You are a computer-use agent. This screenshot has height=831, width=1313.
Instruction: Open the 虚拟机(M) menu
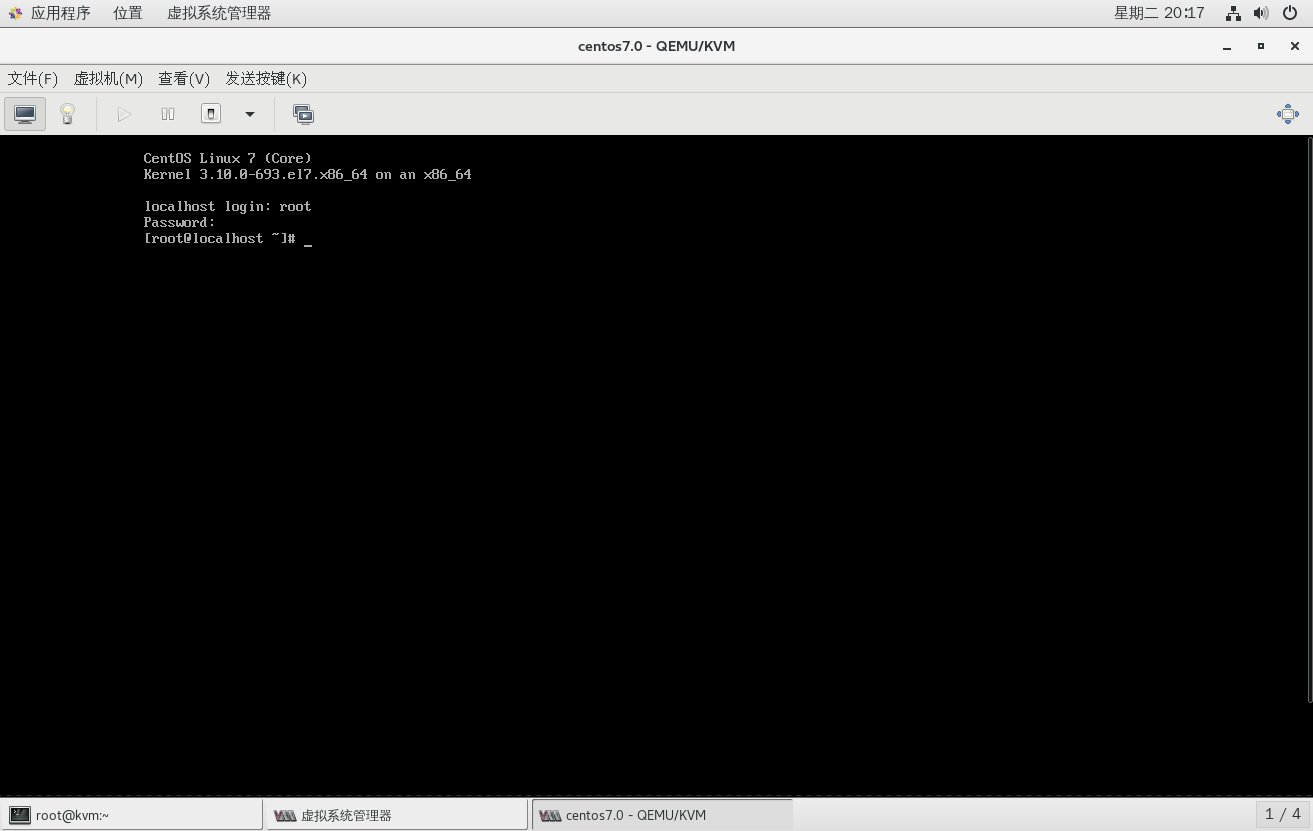point(108,79)
